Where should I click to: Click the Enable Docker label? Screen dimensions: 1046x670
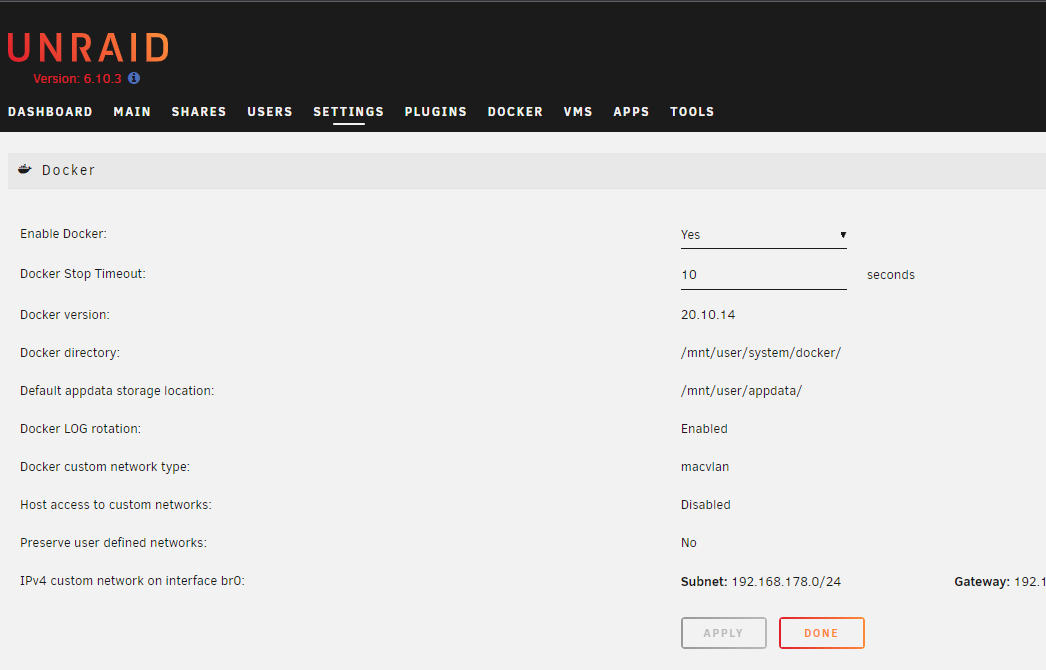coord(63,234)
